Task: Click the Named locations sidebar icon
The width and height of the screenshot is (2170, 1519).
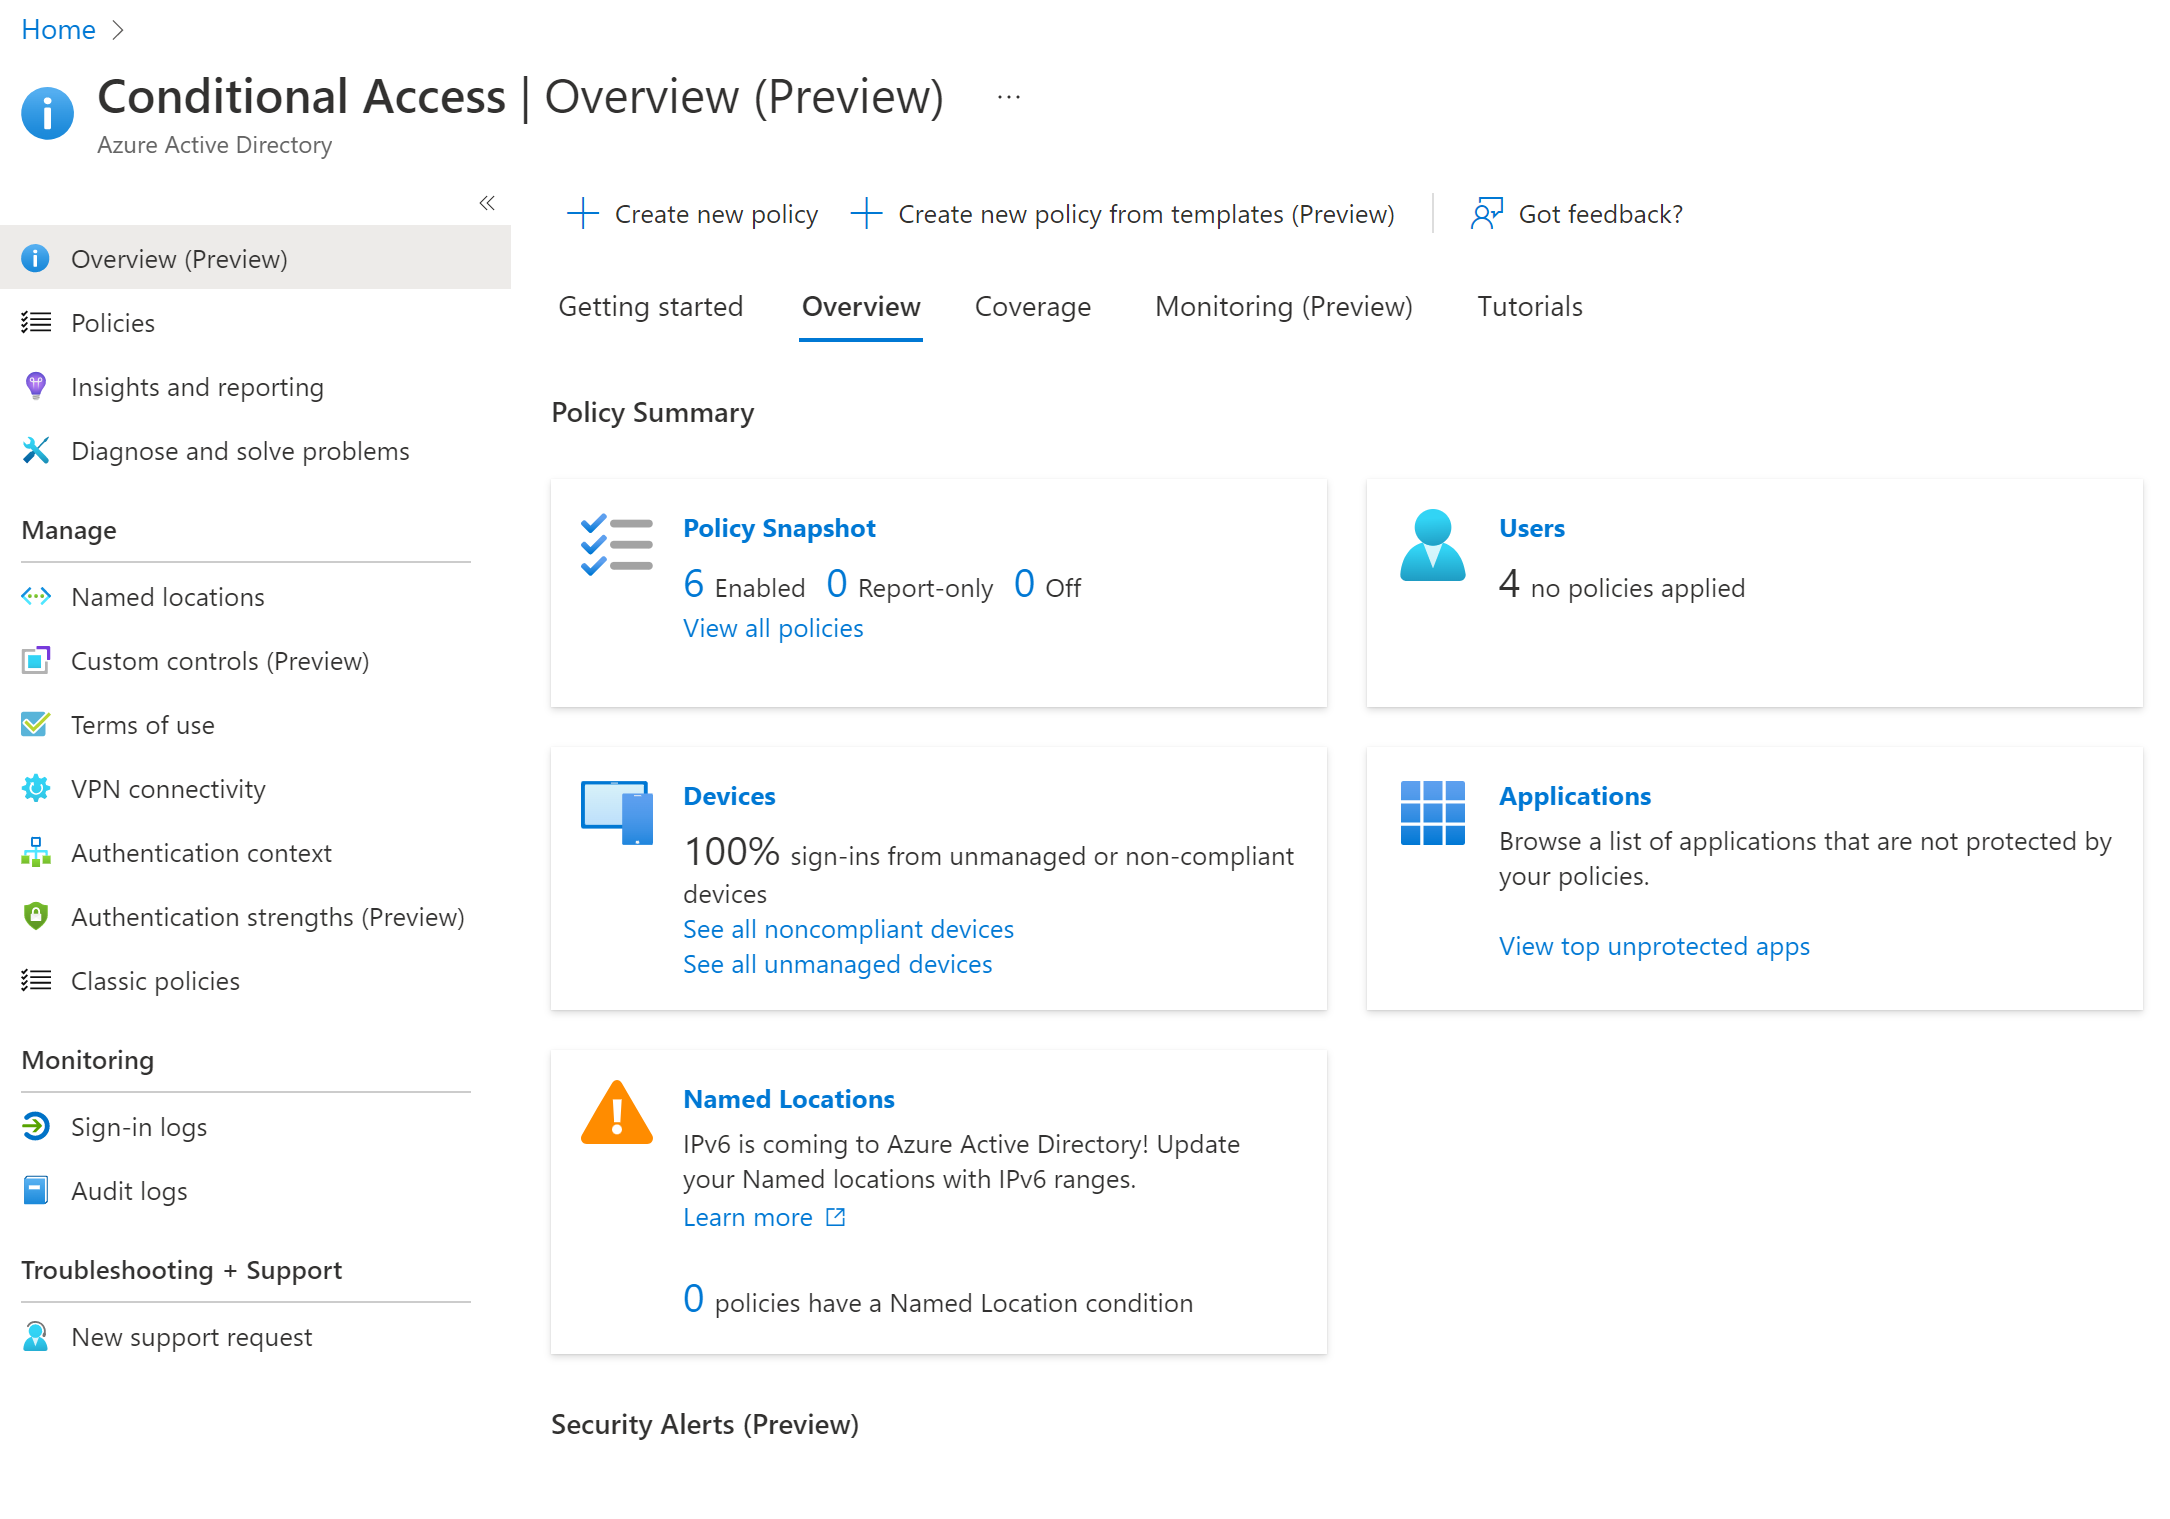Action: tap(36, 597)
